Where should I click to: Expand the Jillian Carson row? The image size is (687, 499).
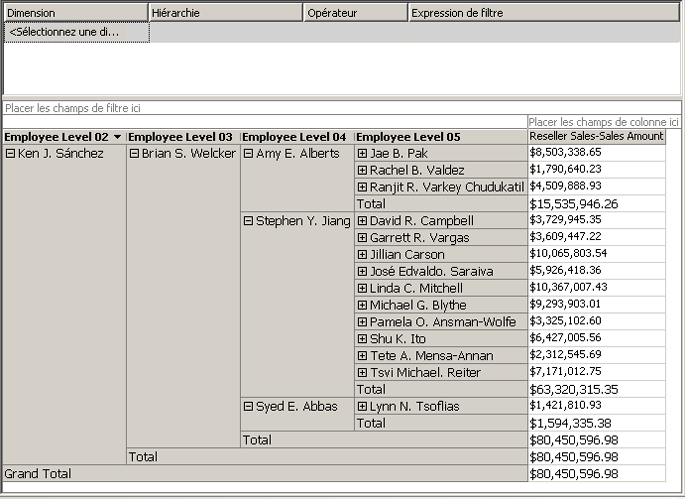click(362, 255)
